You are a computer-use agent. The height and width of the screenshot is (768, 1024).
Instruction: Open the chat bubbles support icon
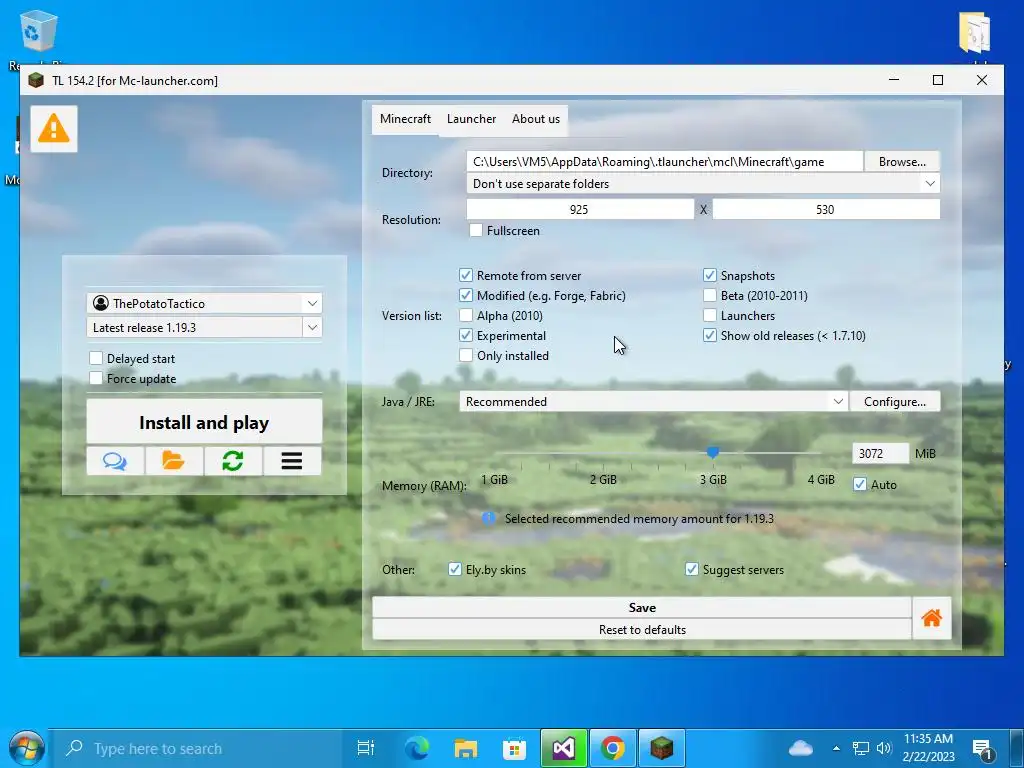pyautogui.click(x=115, y=461)
